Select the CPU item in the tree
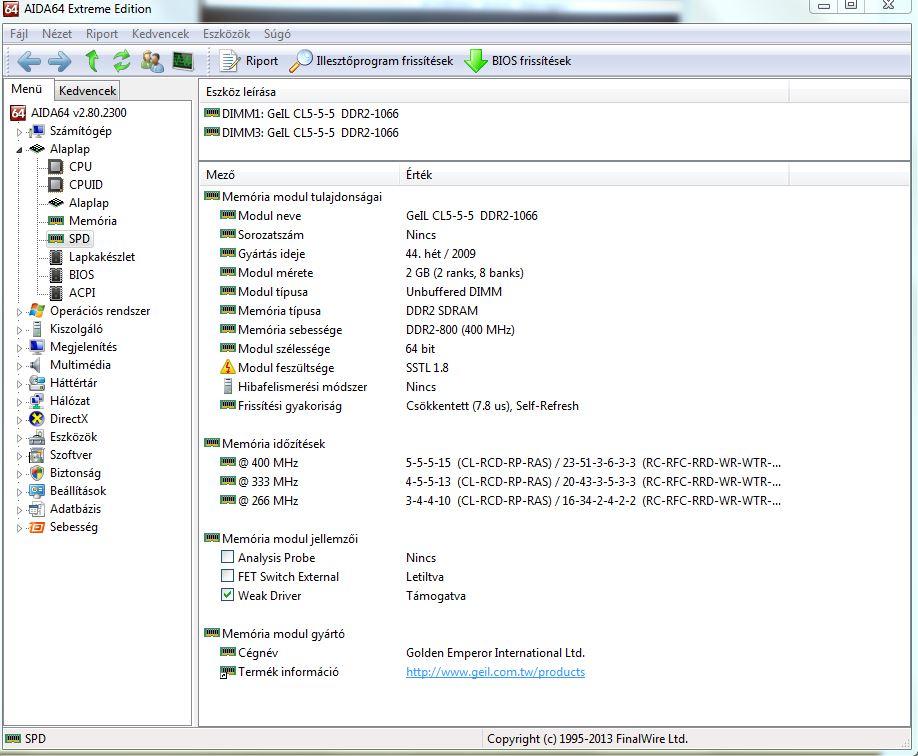Viewport: 918px width, 756px height. (x=80, y=167)
